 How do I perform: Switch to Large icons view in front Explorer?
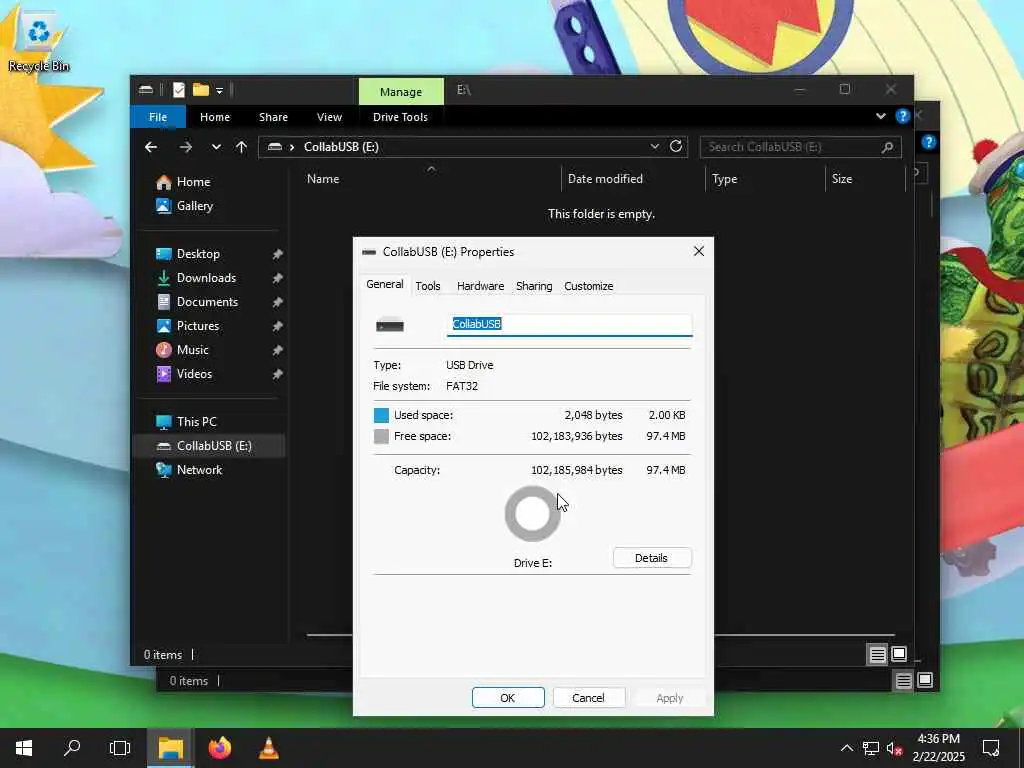[x=899, y=654]
